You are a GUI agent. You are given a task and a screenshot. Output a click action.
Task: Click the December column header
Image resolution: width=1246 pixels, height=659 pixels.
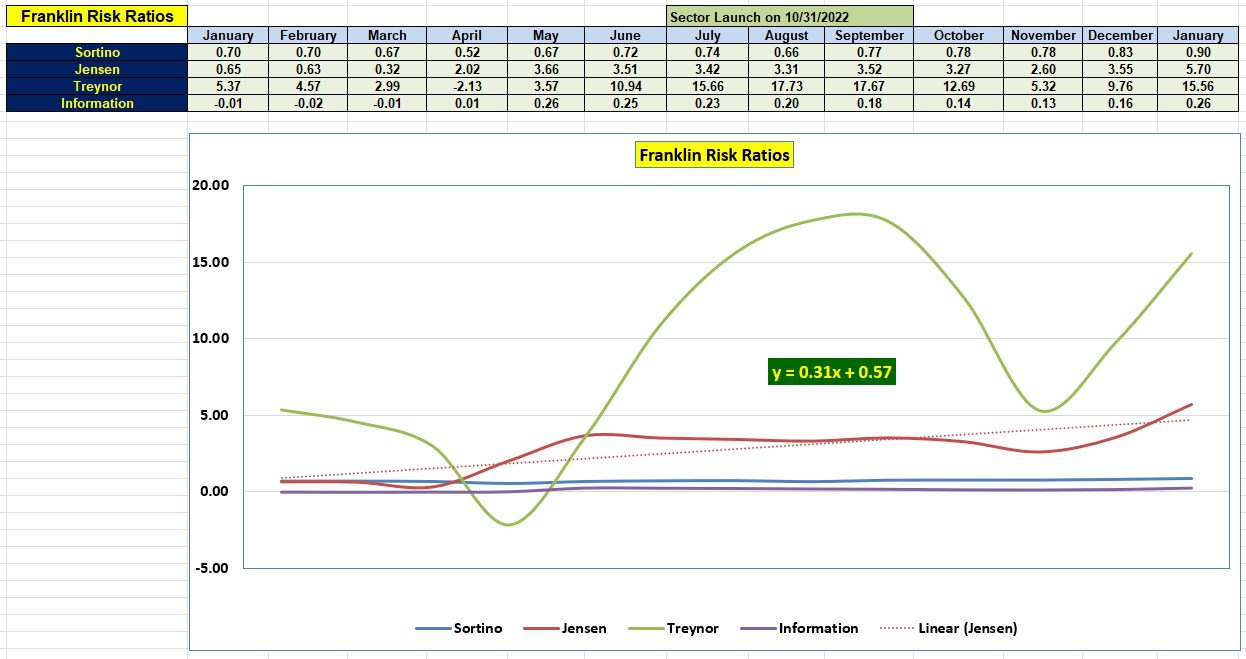pyautogui.click(x=1120, y=35)
